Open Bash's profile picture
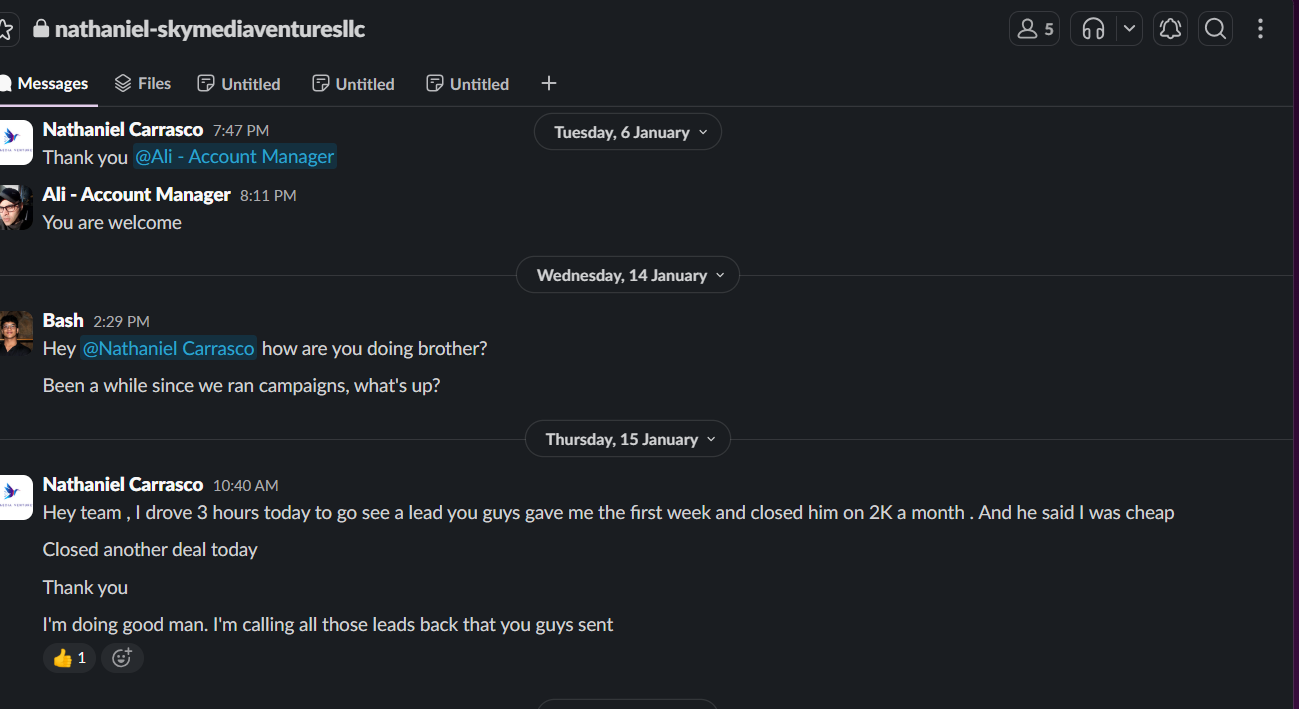This screenshot has width=1299, height=709. 16,332
